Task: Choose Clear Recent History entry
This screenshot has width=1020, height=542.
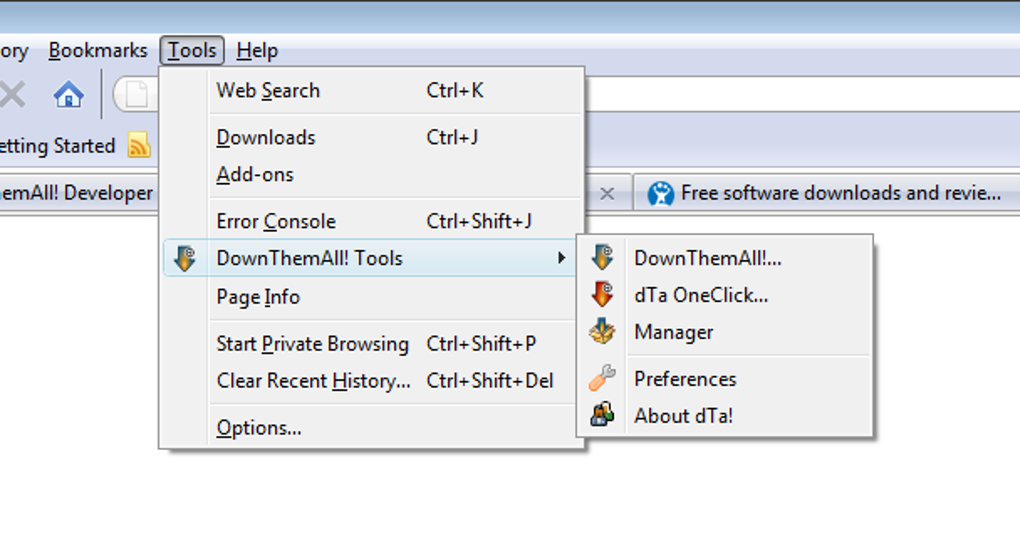Action: click(313, 381)
